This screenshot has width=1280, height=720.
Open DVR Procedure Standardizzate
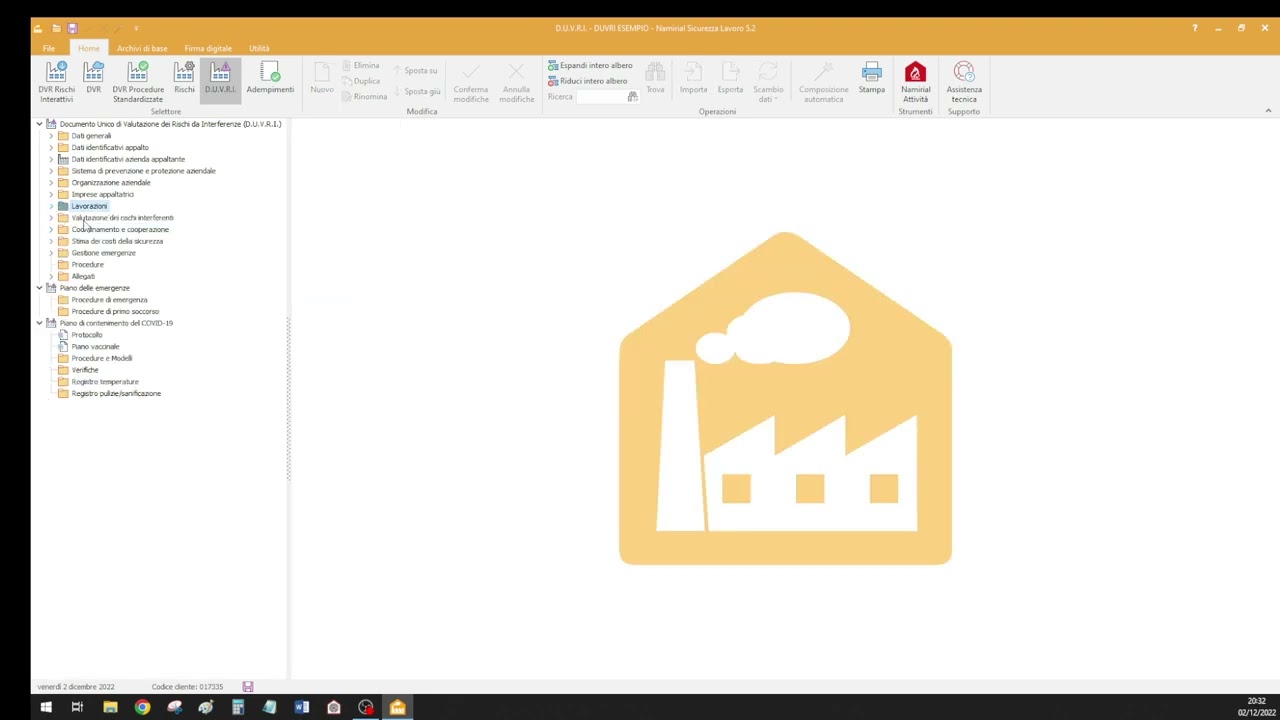pyautogui.click(x=138, y=82)
